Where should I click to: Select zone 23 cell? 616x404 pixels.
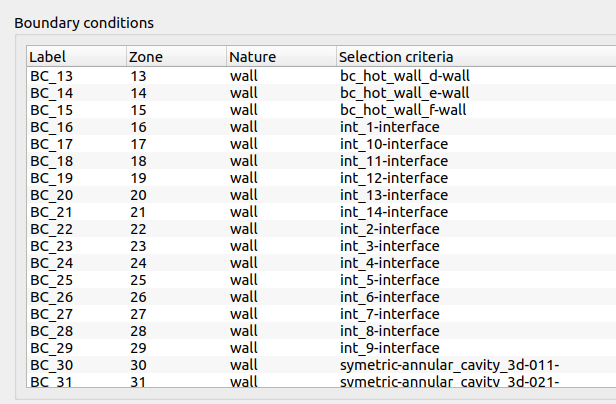[139, 246]
